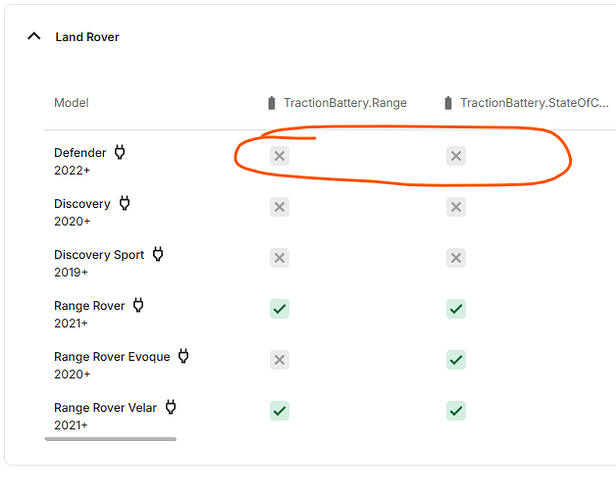The height and width of the screenshot is (500, 616).
Task: Click the plug icon next to Range Rover Evoque
Action: (x=183, y=356)
